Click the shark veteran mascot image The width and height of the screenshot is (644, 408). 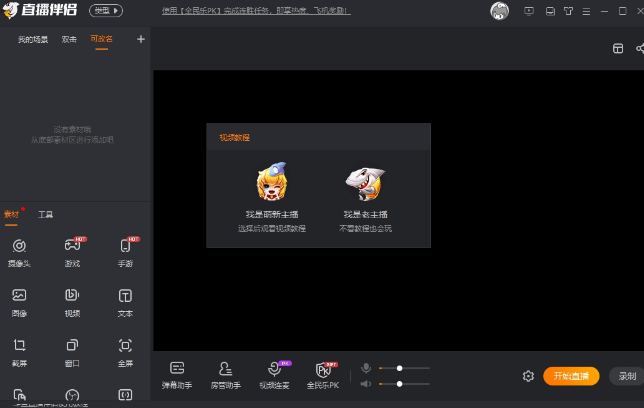tap(365, 183)
